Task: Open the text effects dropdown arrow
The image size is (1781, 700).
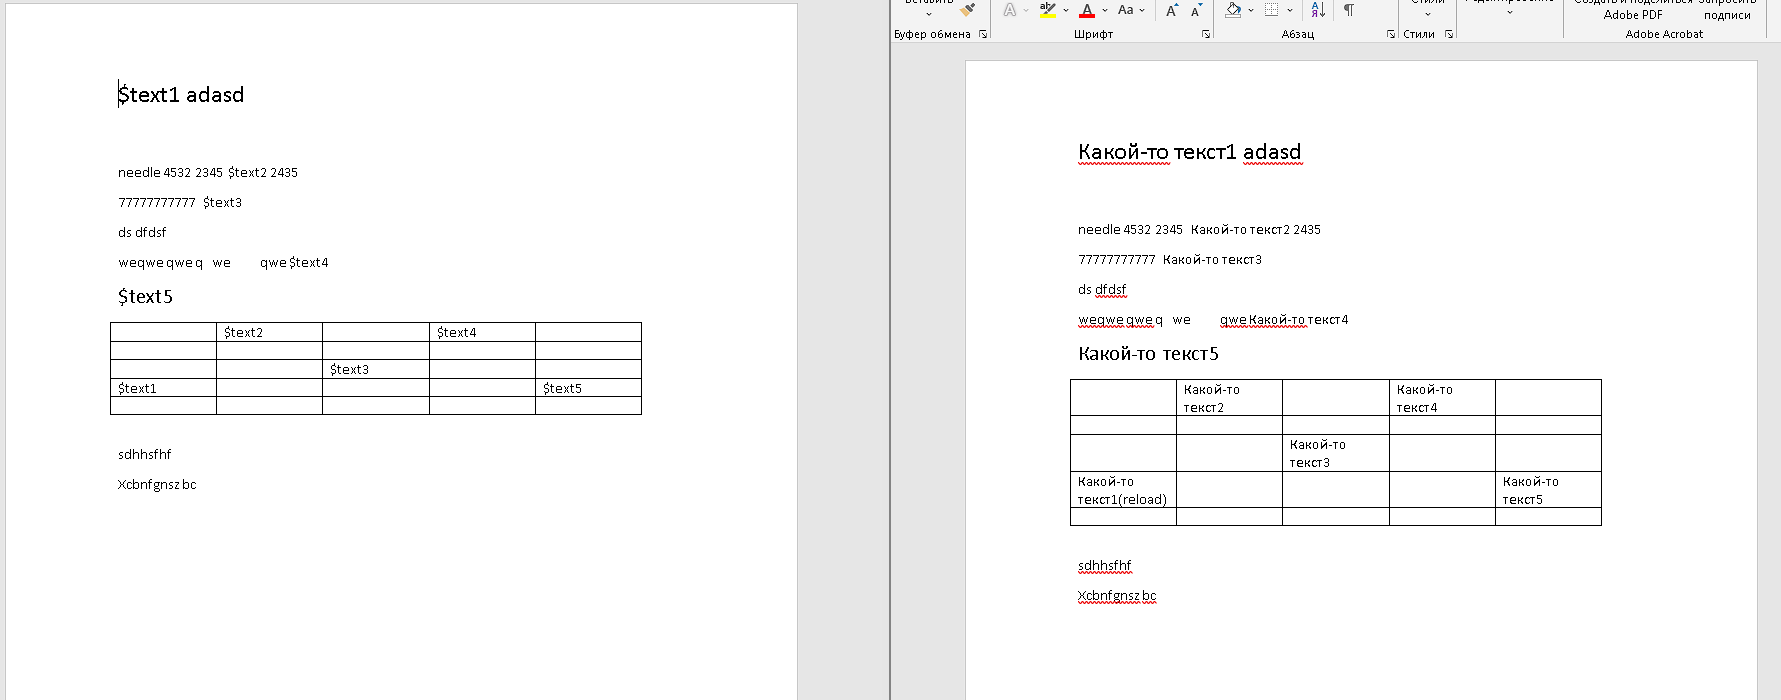Action: click(x=1026, y=11)
